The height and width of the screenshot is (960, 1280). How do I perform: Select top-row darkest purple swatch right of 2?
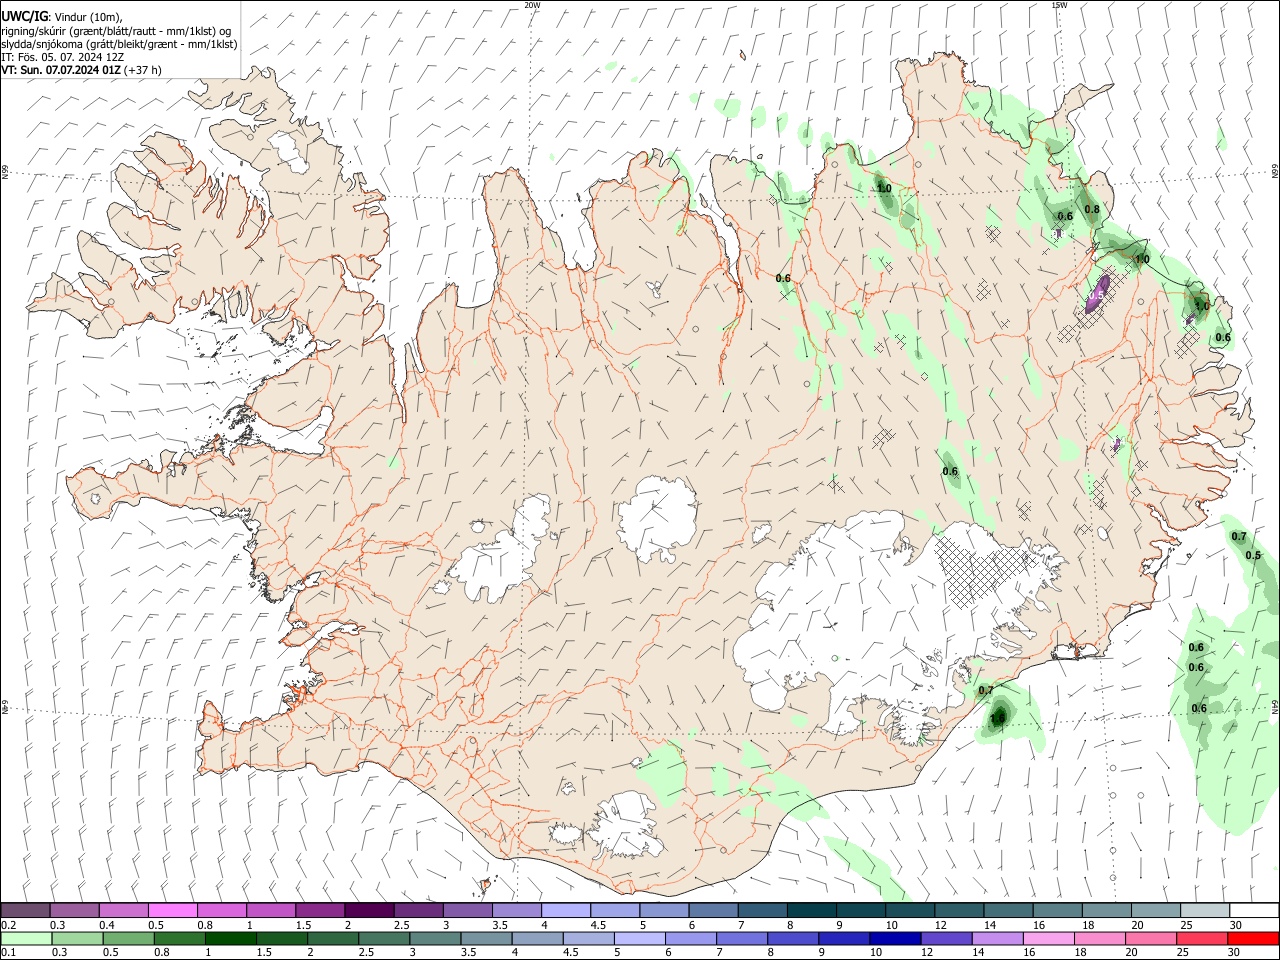pyautogui.click(x=369, y=910)
